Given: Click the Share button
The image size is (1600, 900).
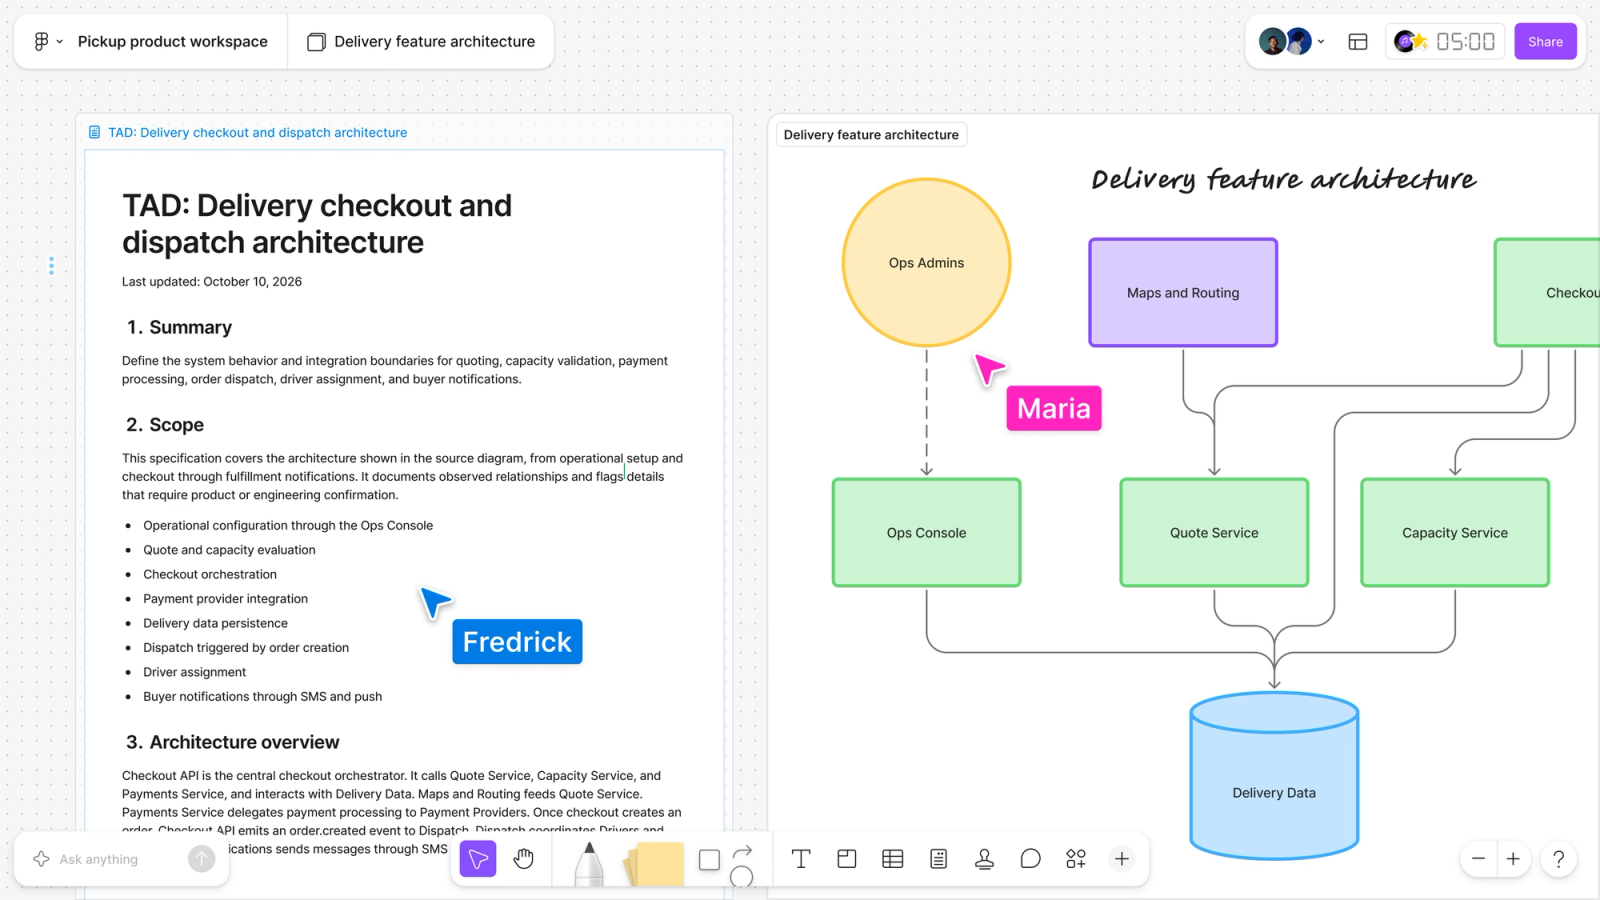Looking at the screenshot, I should point(1545,41).
